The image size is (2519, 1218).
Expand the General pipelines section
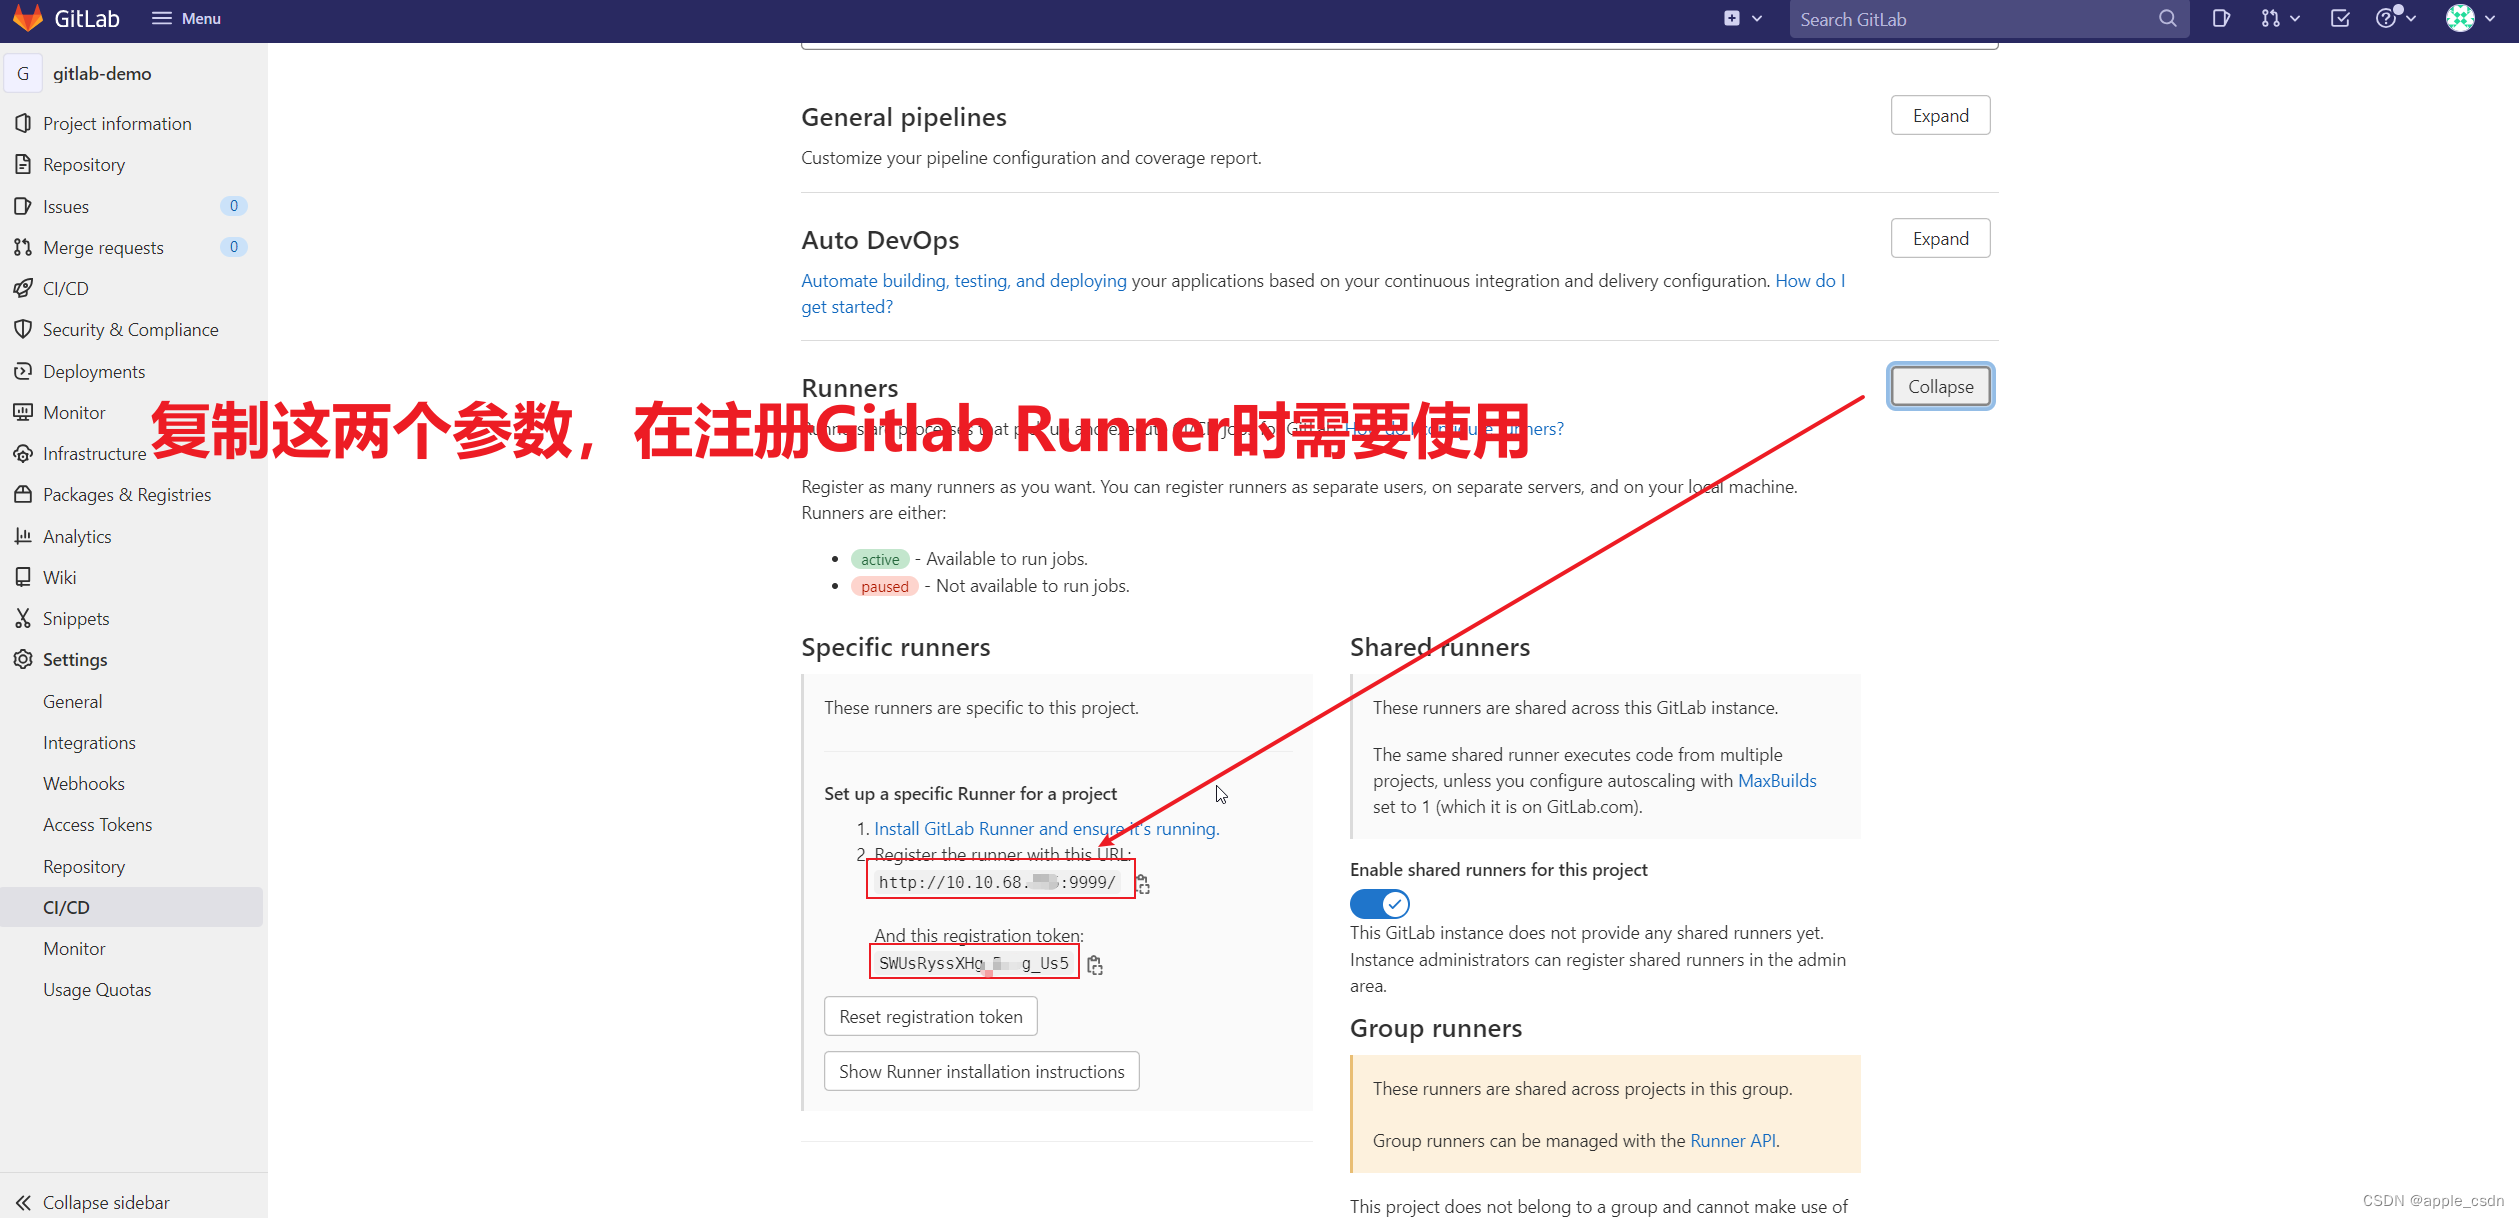[1940, 116]
